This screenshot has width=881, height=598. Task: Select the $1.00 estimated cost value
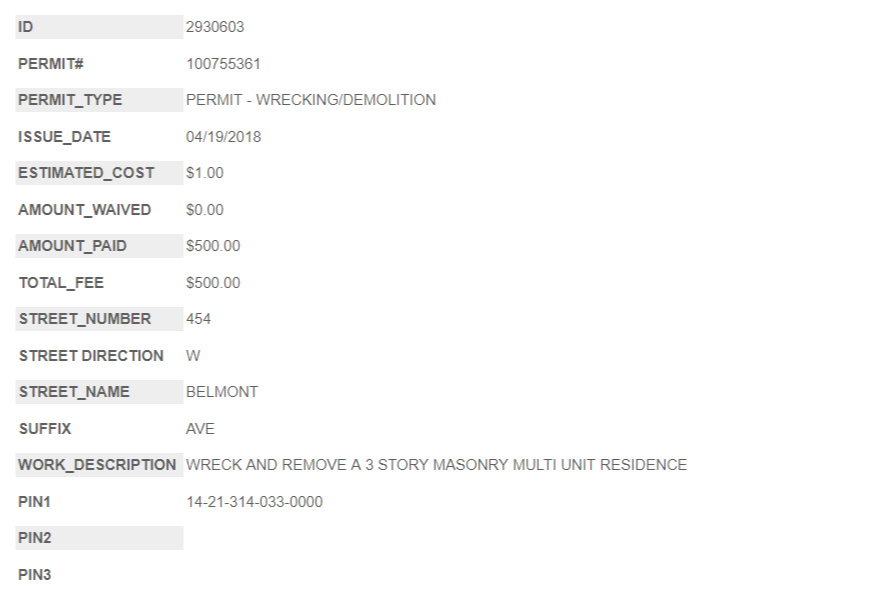click(x=205, y=173)
